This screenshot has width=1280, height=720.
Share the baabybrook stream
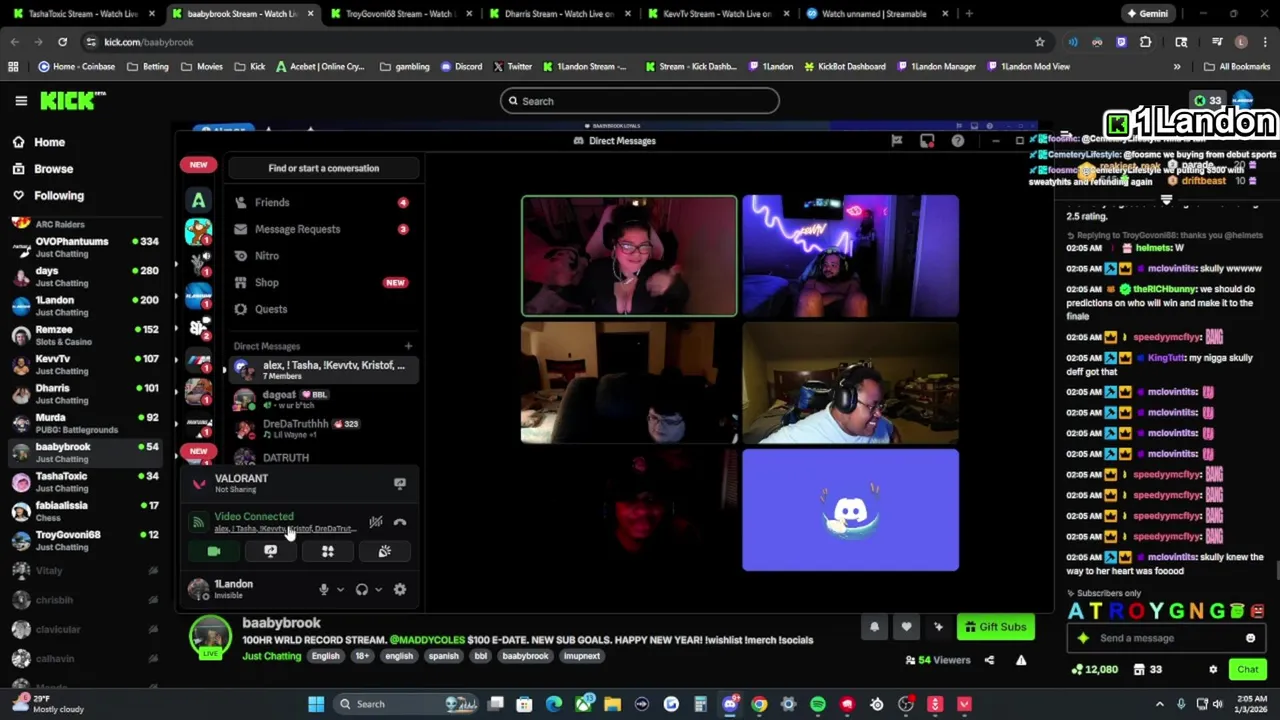989,660
